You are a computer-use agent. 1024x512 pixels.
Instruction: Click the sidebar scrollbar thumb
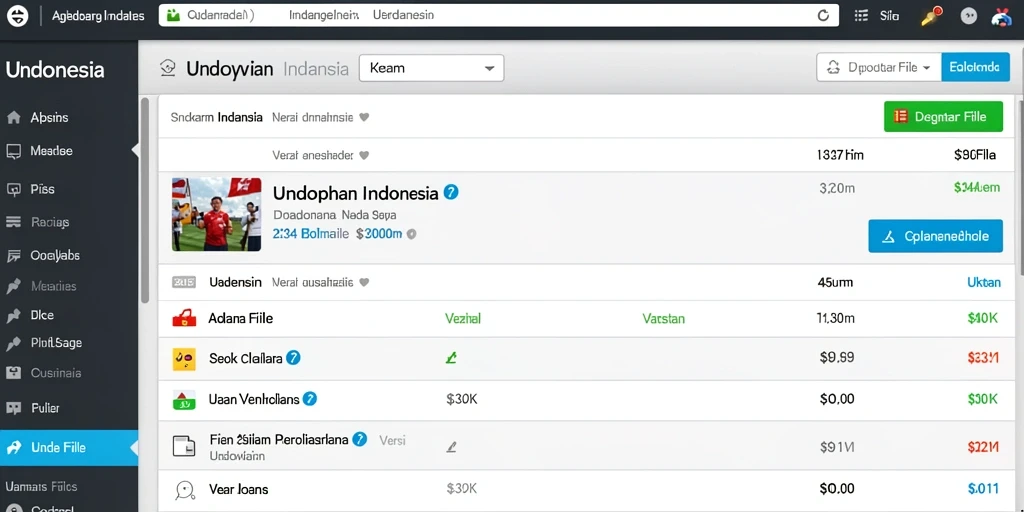145,201
